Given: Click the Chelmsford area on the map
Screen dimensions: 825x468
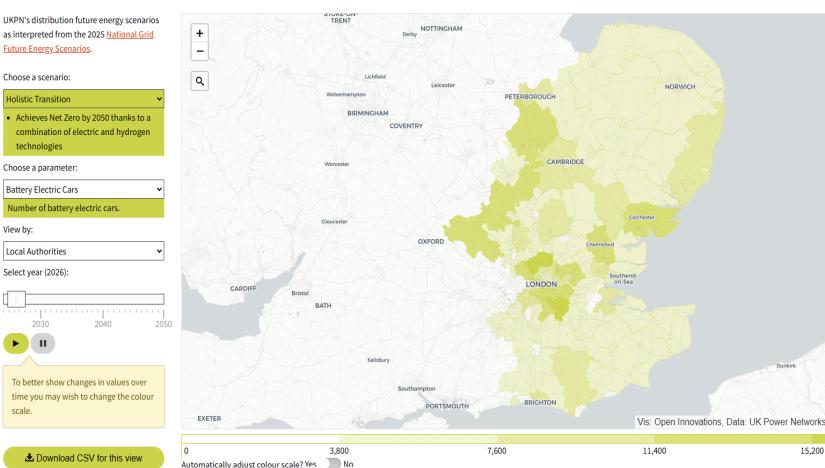Looking at the screenshot, I should point(600,244).
